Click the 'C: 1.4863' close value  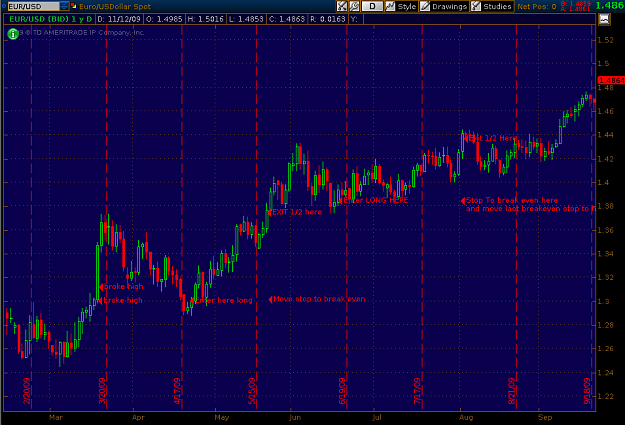click(287, 19)
